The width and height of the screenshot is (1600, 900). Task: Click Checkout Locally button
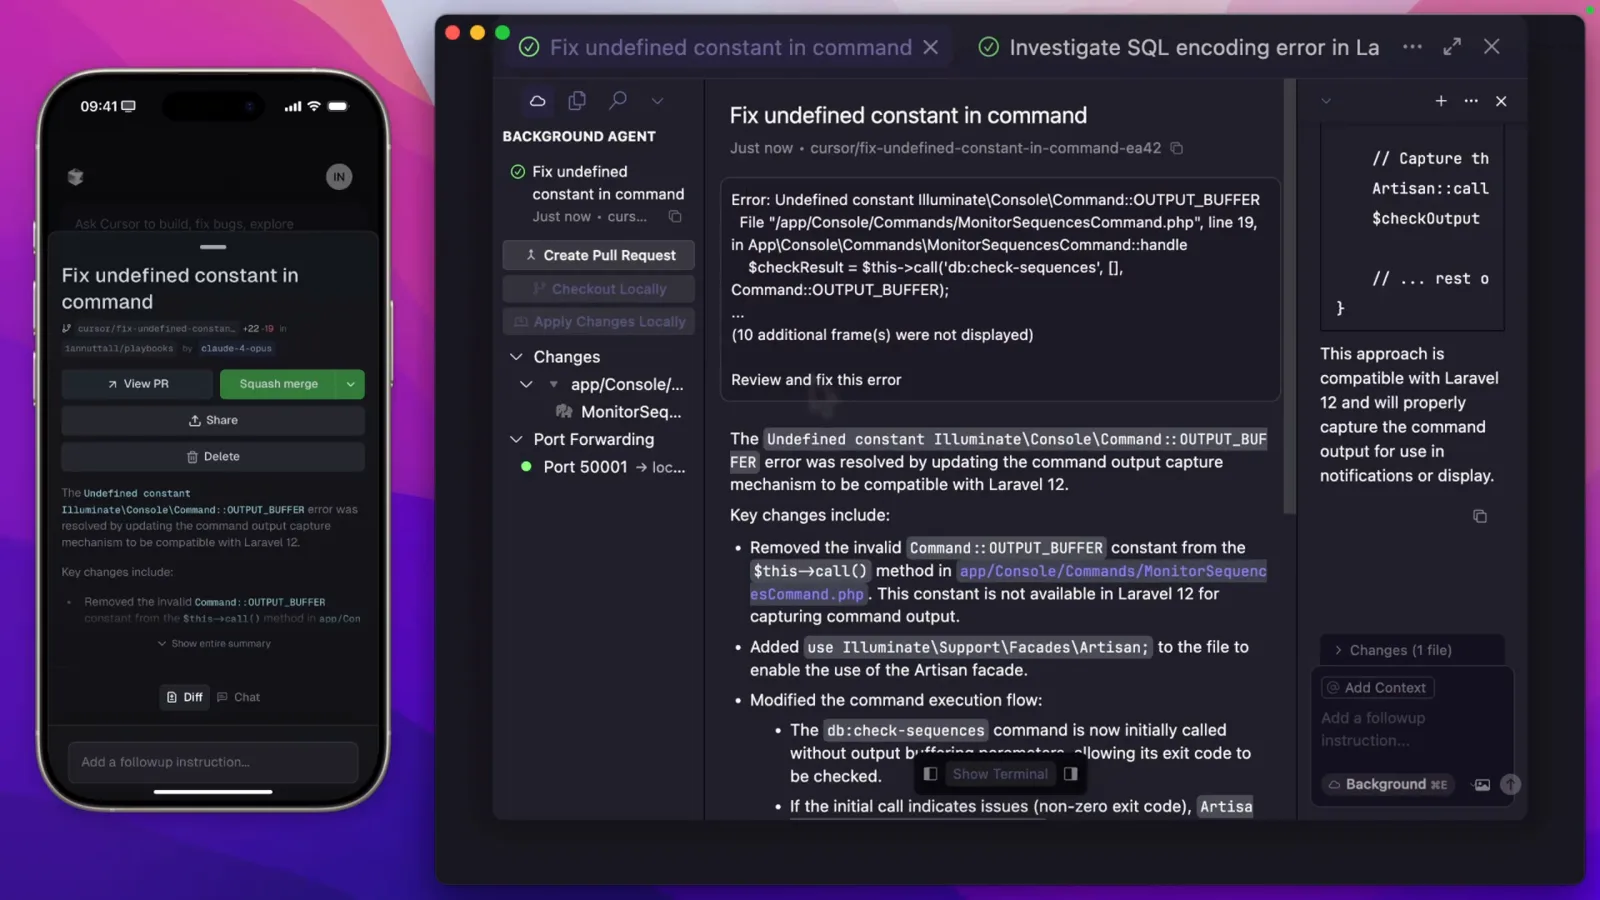(598, 289)
